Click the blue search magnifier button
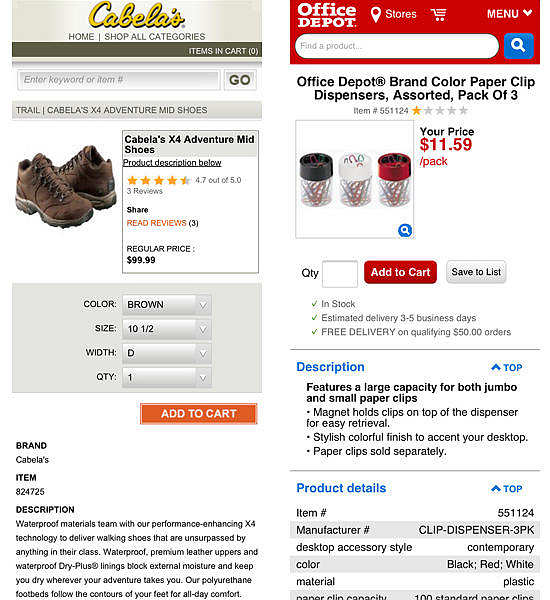The width and height of the screenshot is (550, 600). [518, 46]
